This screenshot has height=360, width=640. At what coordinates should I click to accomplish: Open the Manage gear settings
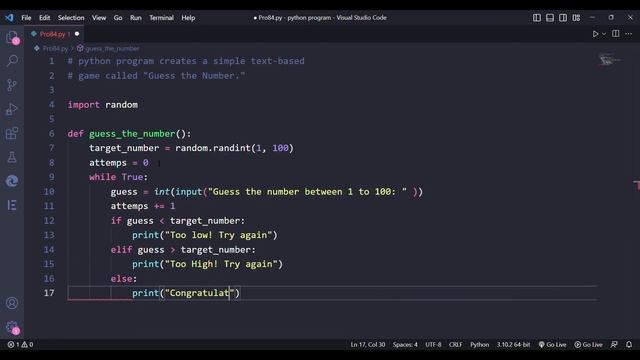(x=12, y=327)
